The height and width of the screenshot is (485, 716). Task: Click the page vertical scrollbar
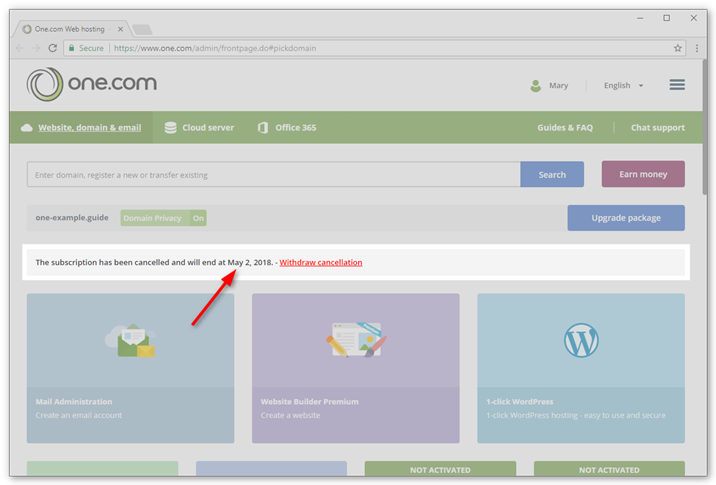pyautogui.click(x=705, y=128)
